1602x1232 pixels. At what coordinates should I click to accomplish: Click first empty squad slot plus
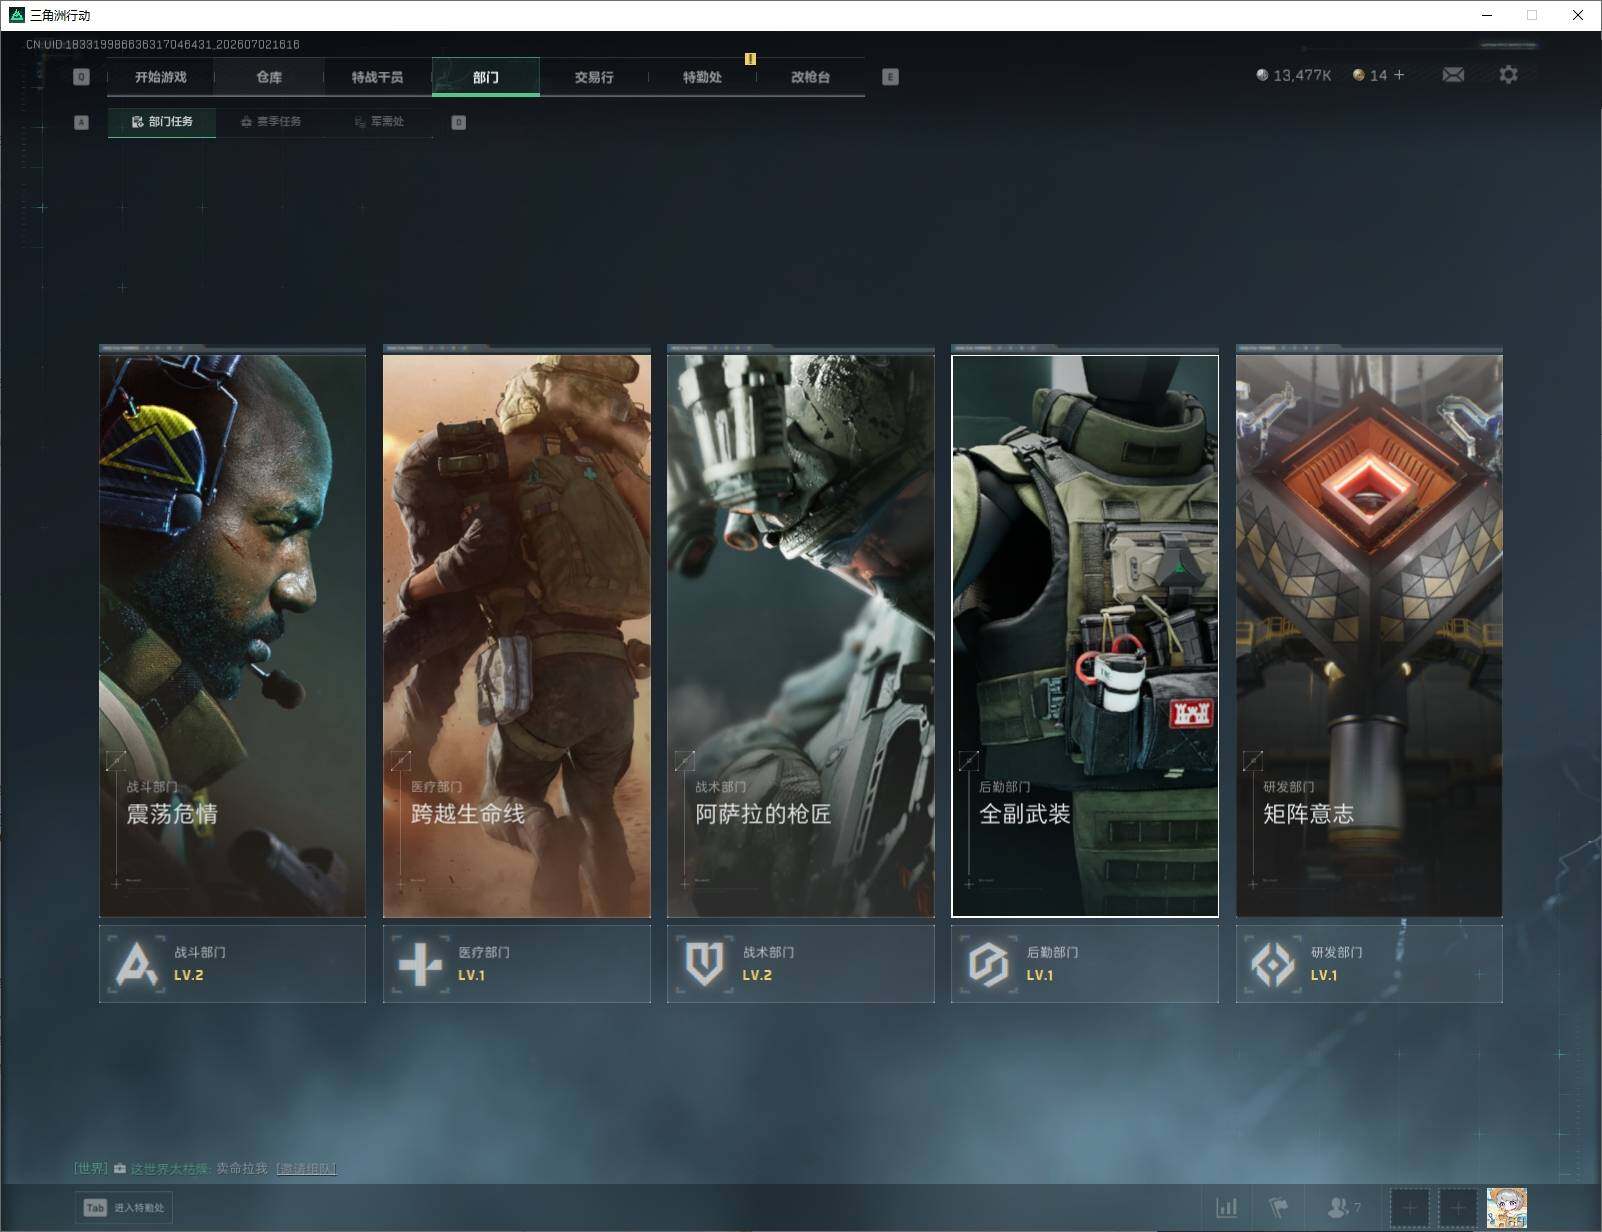coord(1410,1208)
